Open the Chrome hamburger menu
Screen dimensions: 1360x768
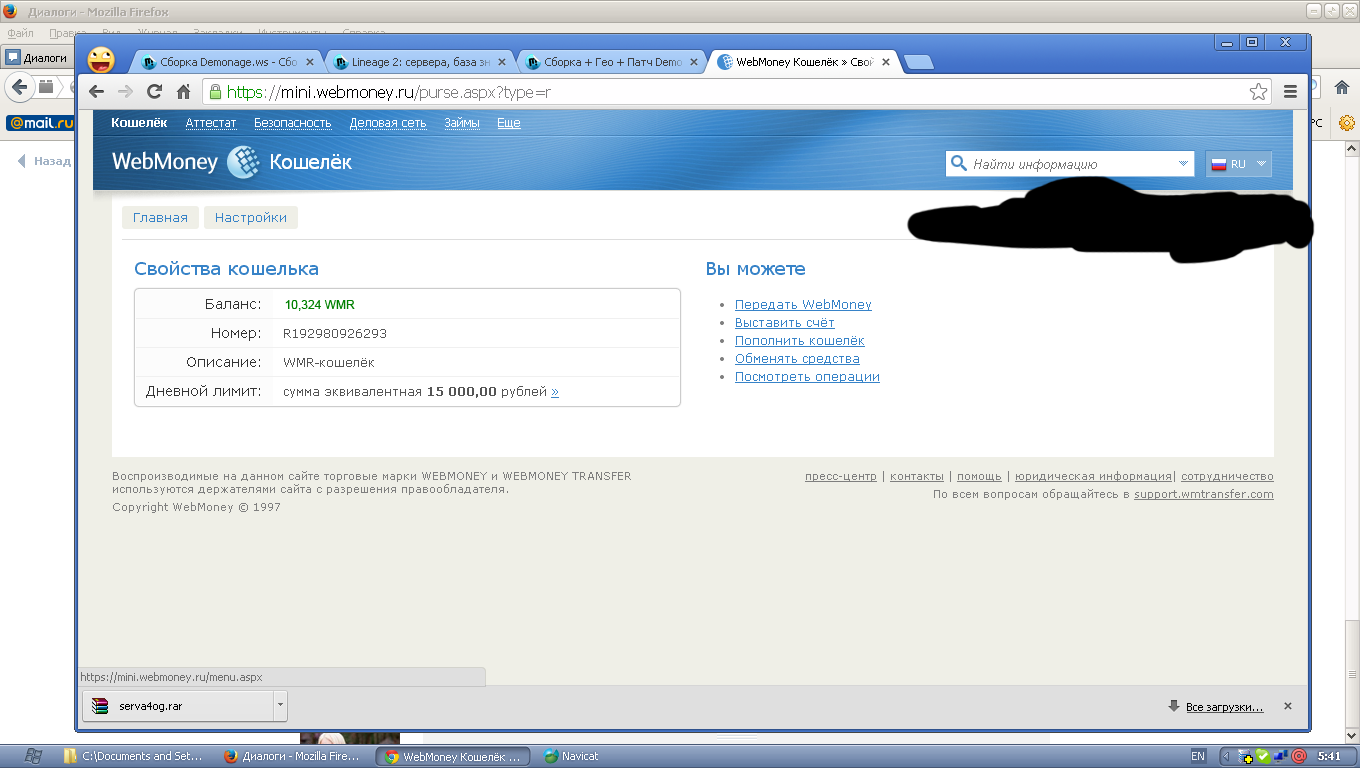click(x=1290, y=92)
